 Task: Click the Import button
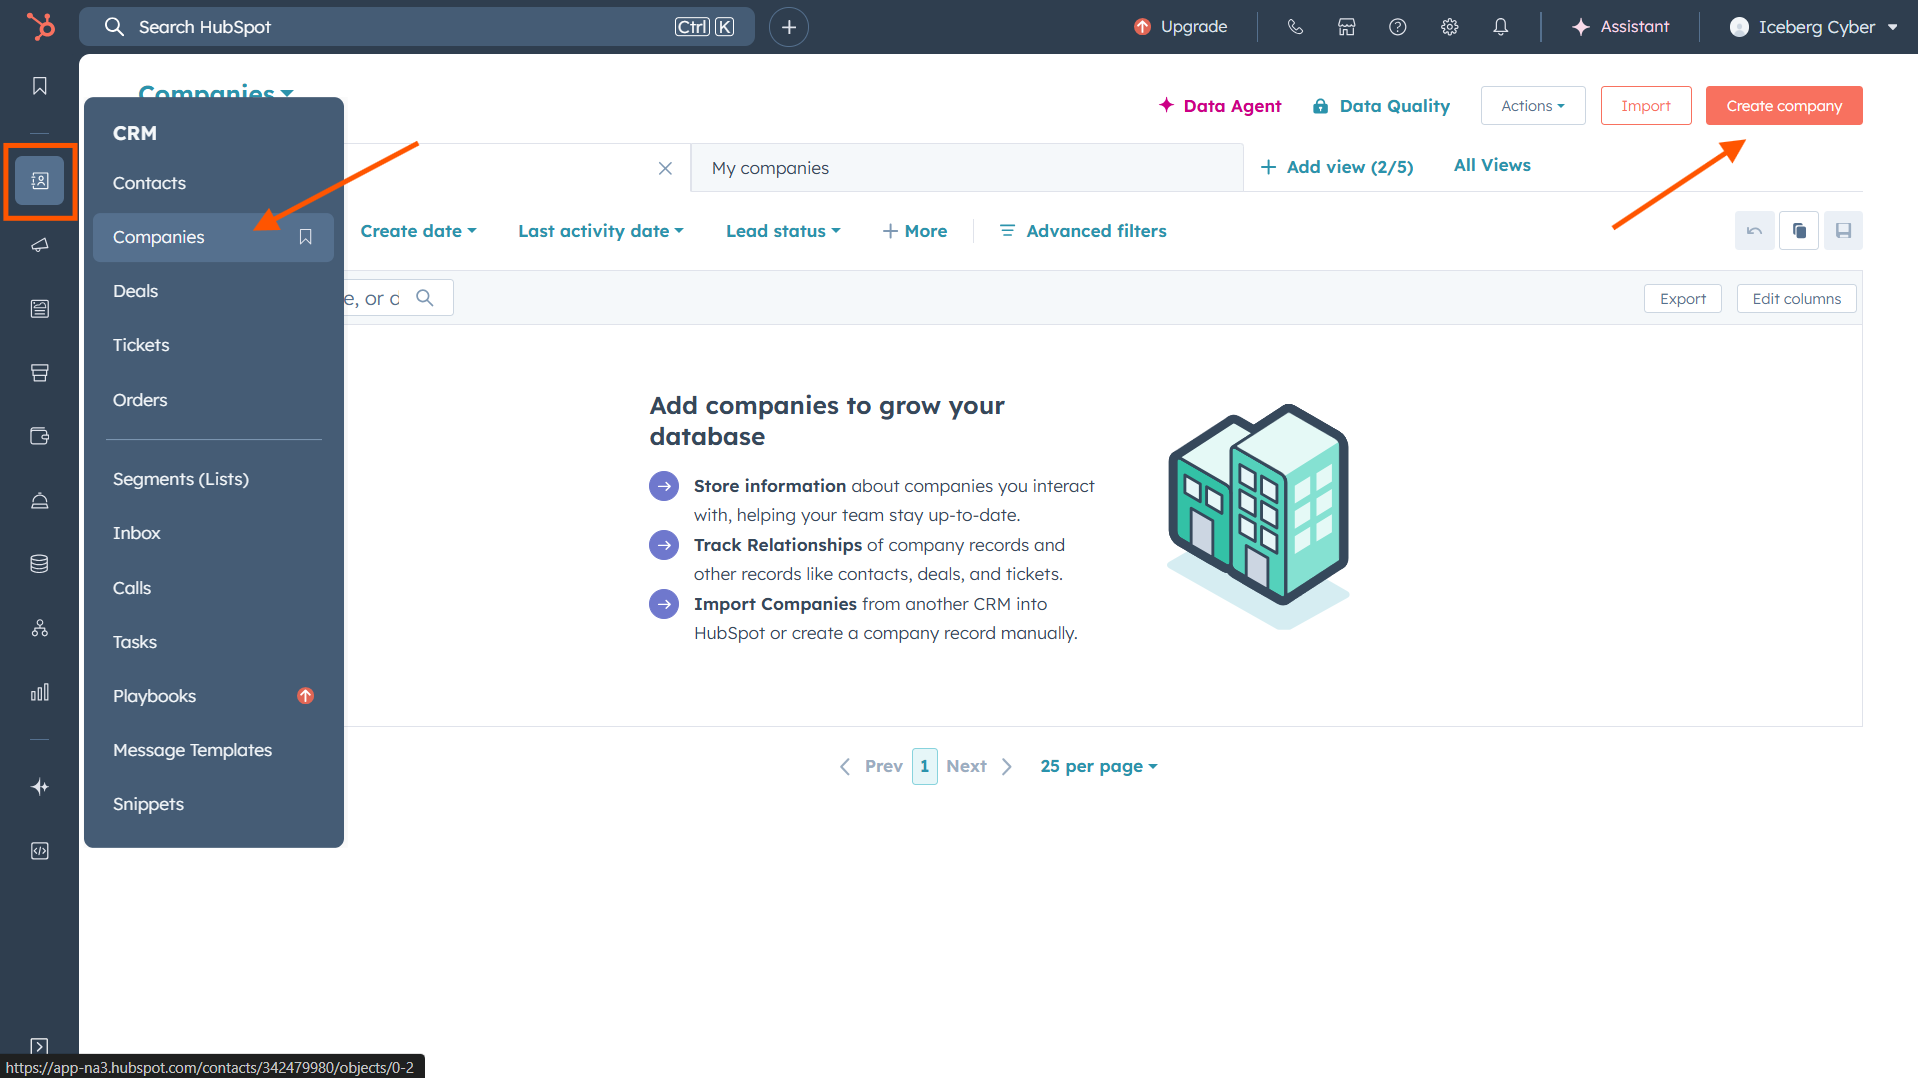[x=1646, y=106]
